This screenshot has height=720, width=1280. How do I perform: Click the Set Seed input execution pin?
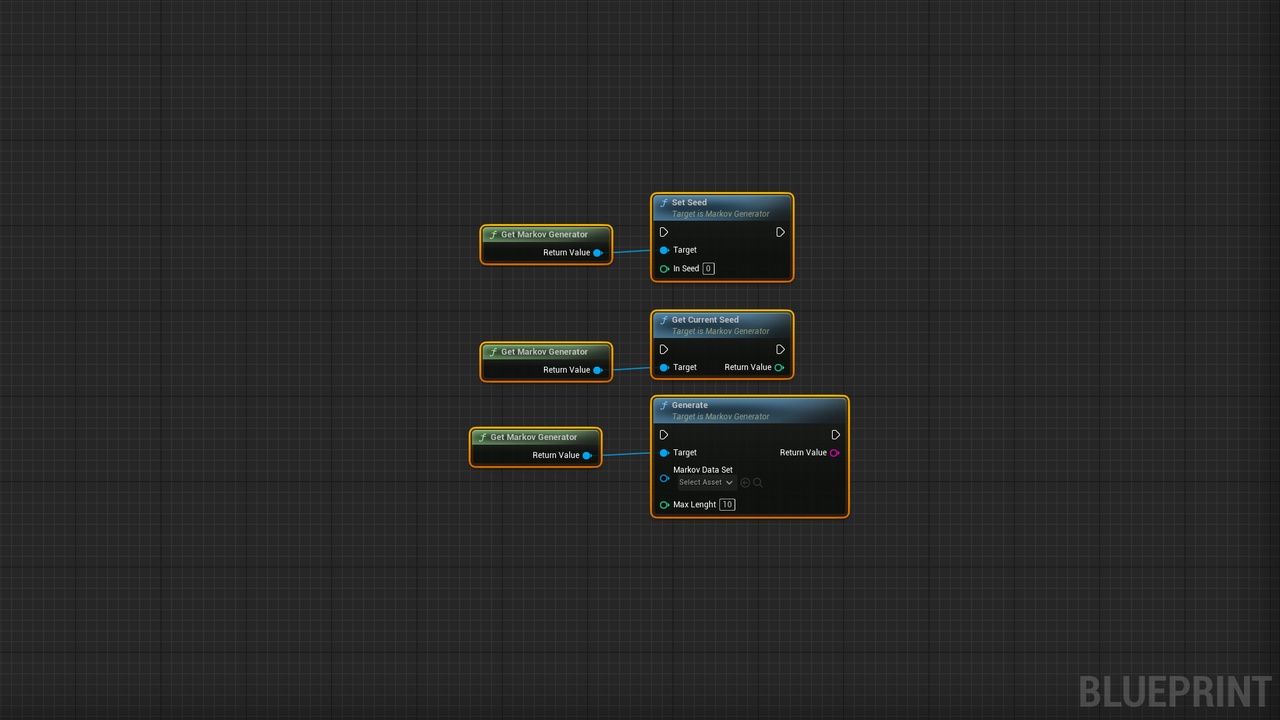coord(664,232)
